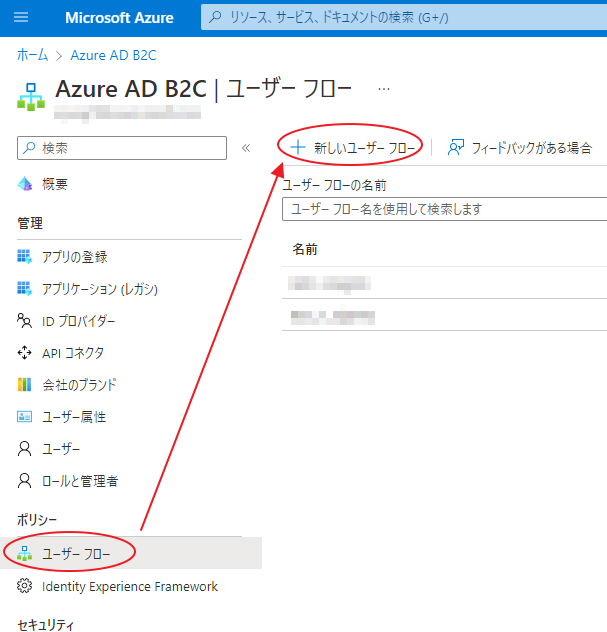Click the sidebar search magnifier icon

[29, 148]
